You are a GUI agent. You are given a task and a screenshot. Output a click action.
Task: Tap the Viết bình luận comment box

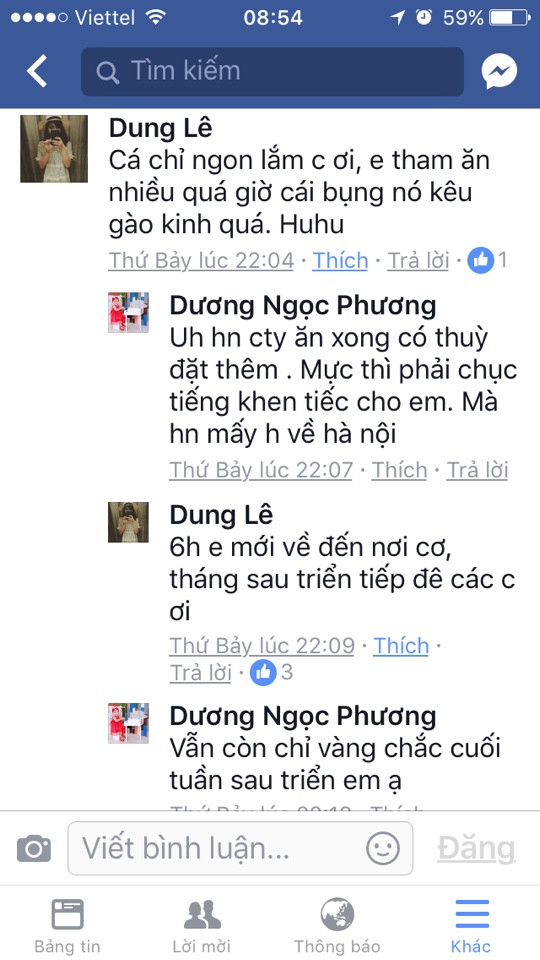tap(240, 849)
